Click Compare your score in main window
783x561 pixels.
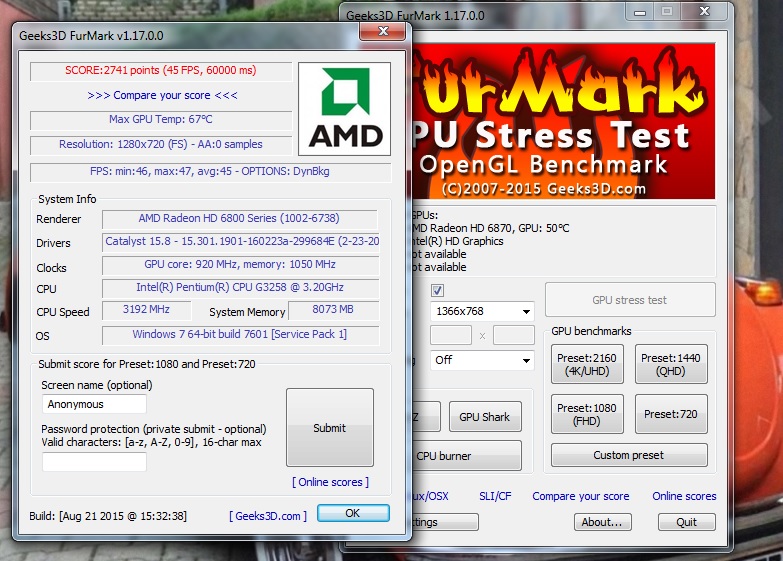pyautogui.click(x=580, y=496)
